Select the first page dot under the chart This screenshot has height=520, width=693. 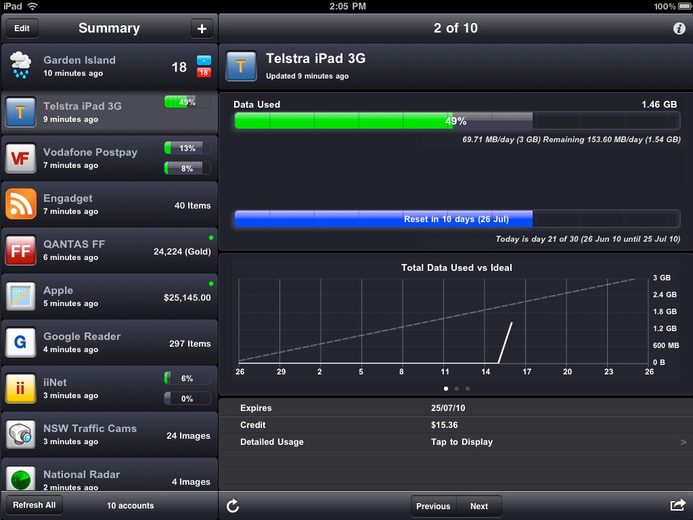tap(446, 389)
